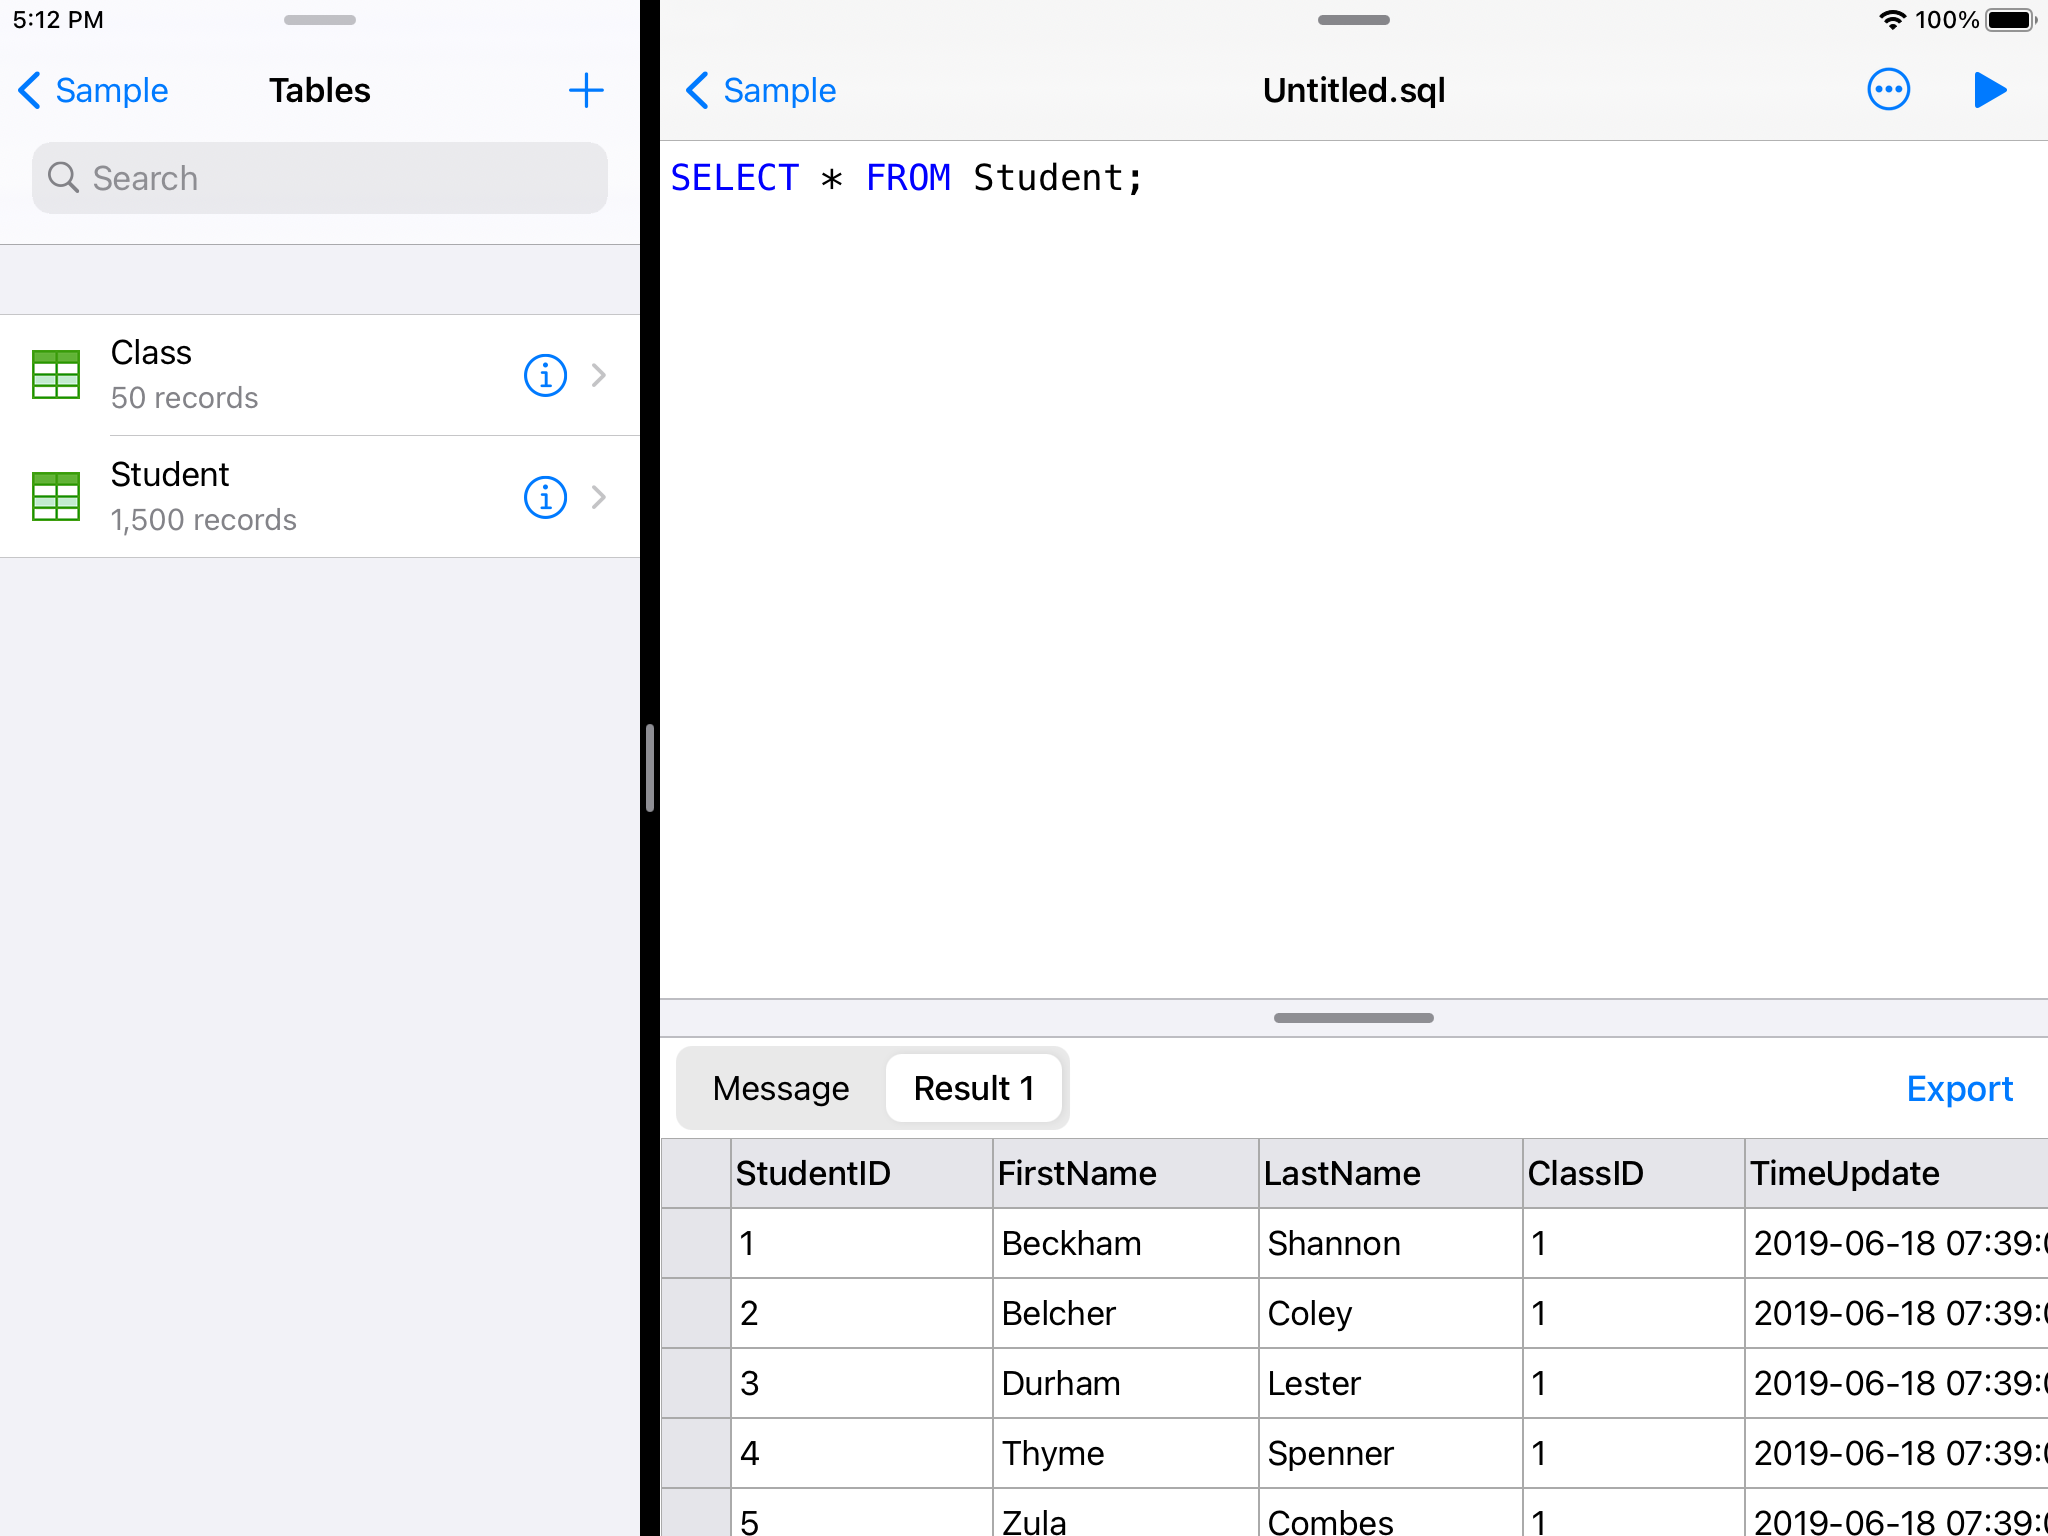View info for the Class table
Viewport: 2048px width, 1536px height.
click(544, 375)
